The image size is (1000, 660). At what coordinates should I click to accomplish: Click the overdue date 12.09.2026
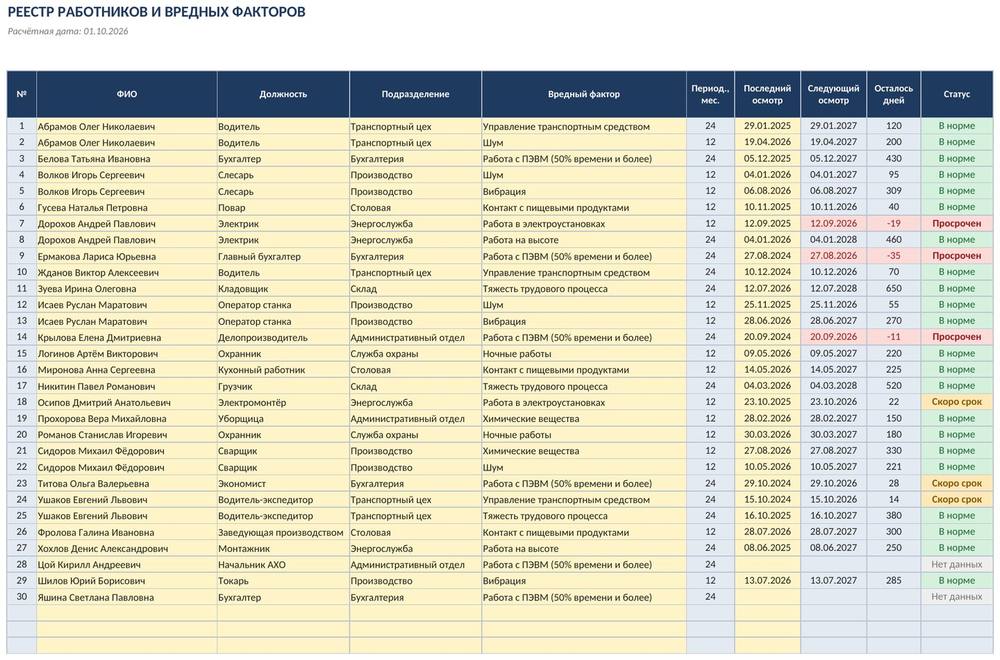(x=834, y=224)
